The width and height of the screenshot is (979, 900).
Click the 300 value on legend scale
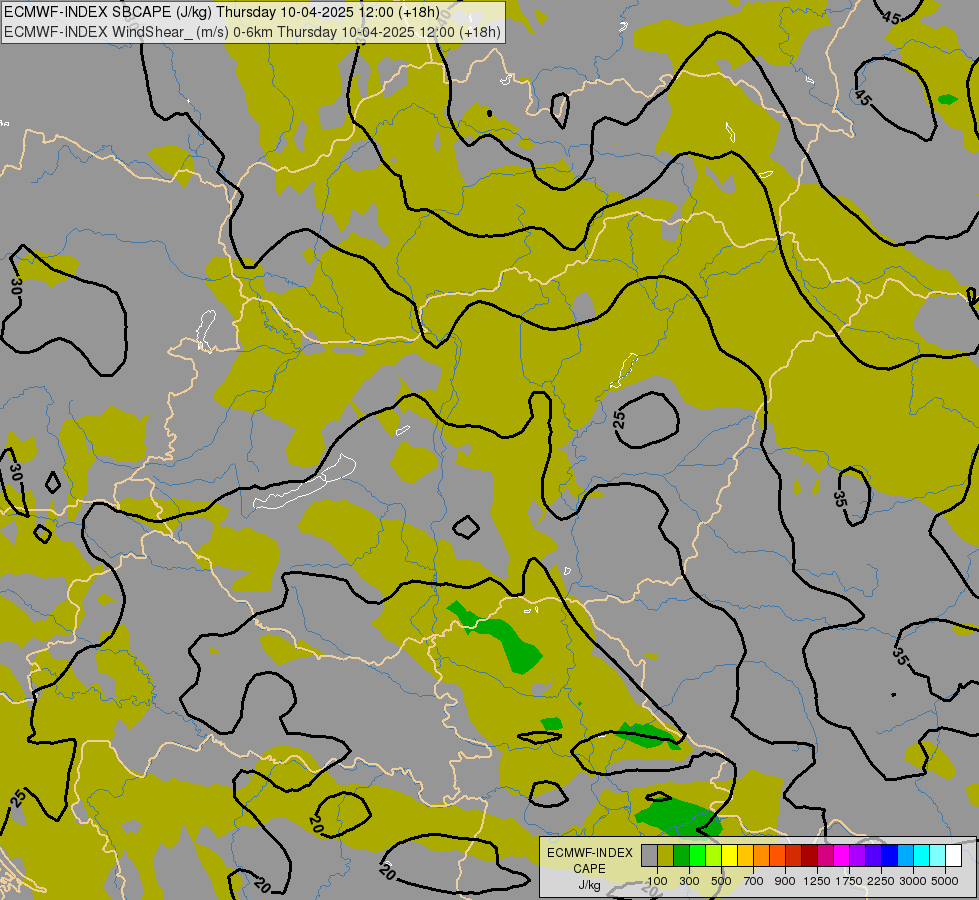tap(689, 881)
